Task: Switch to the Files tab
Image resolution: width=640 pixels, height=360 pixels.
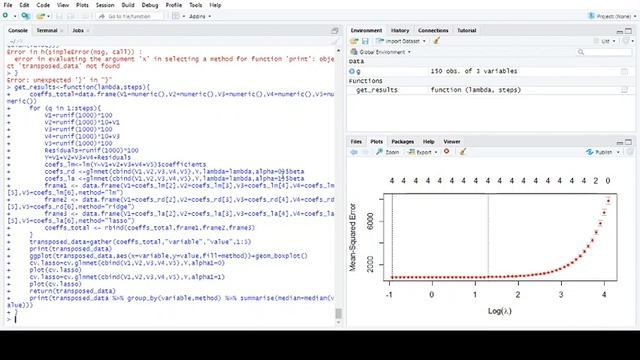Action: 356,142
